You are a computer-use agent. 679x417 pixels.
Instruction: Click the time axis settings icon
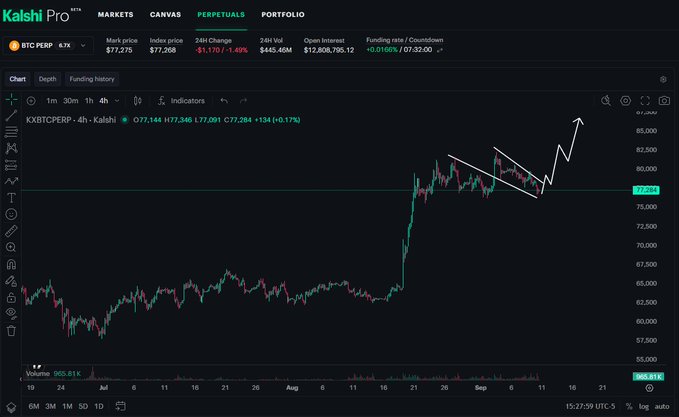click(x=649, y=388)
